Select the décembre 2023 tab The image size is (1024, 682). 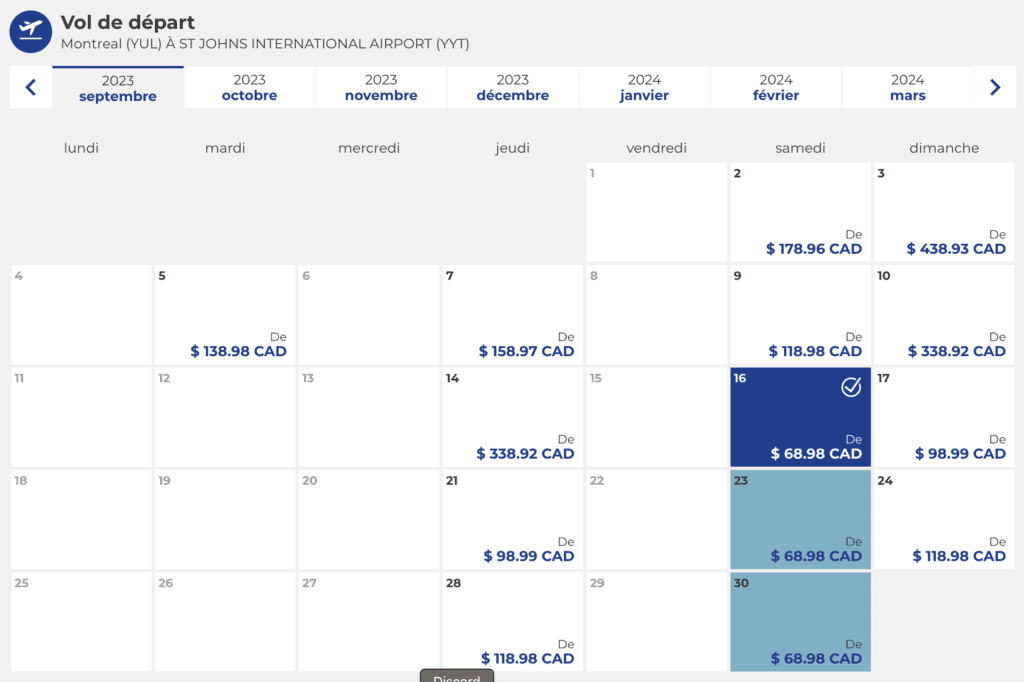[512, 88]
